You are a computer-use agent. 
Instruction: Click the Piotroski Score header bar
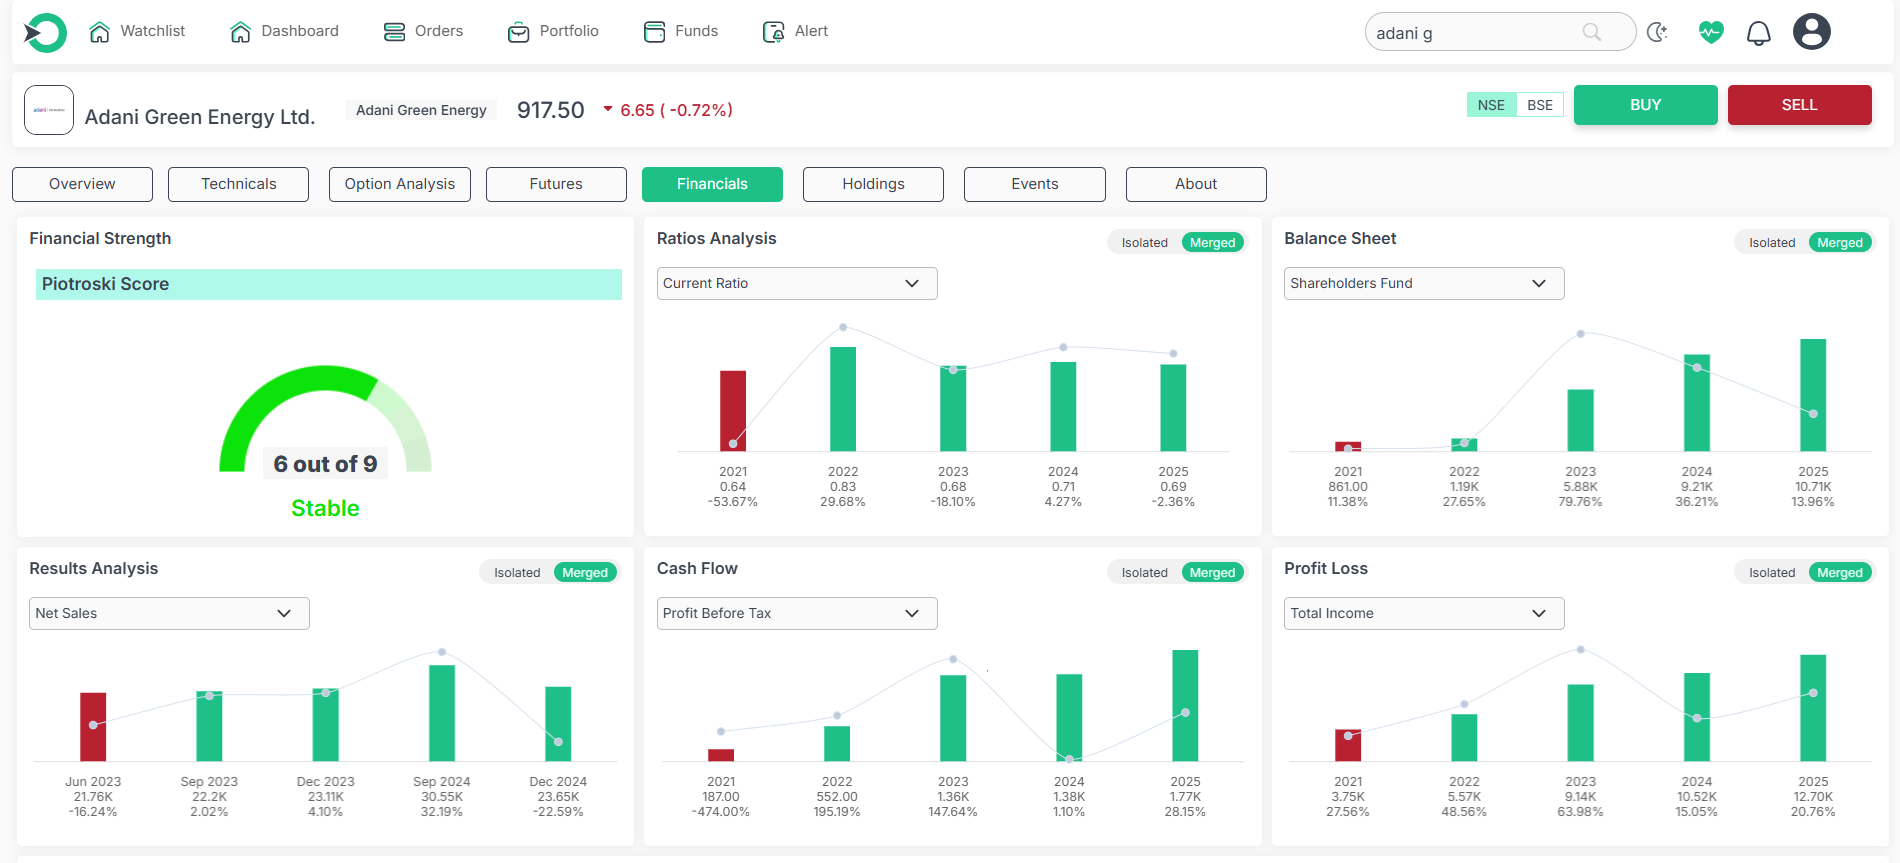[329, 284]
